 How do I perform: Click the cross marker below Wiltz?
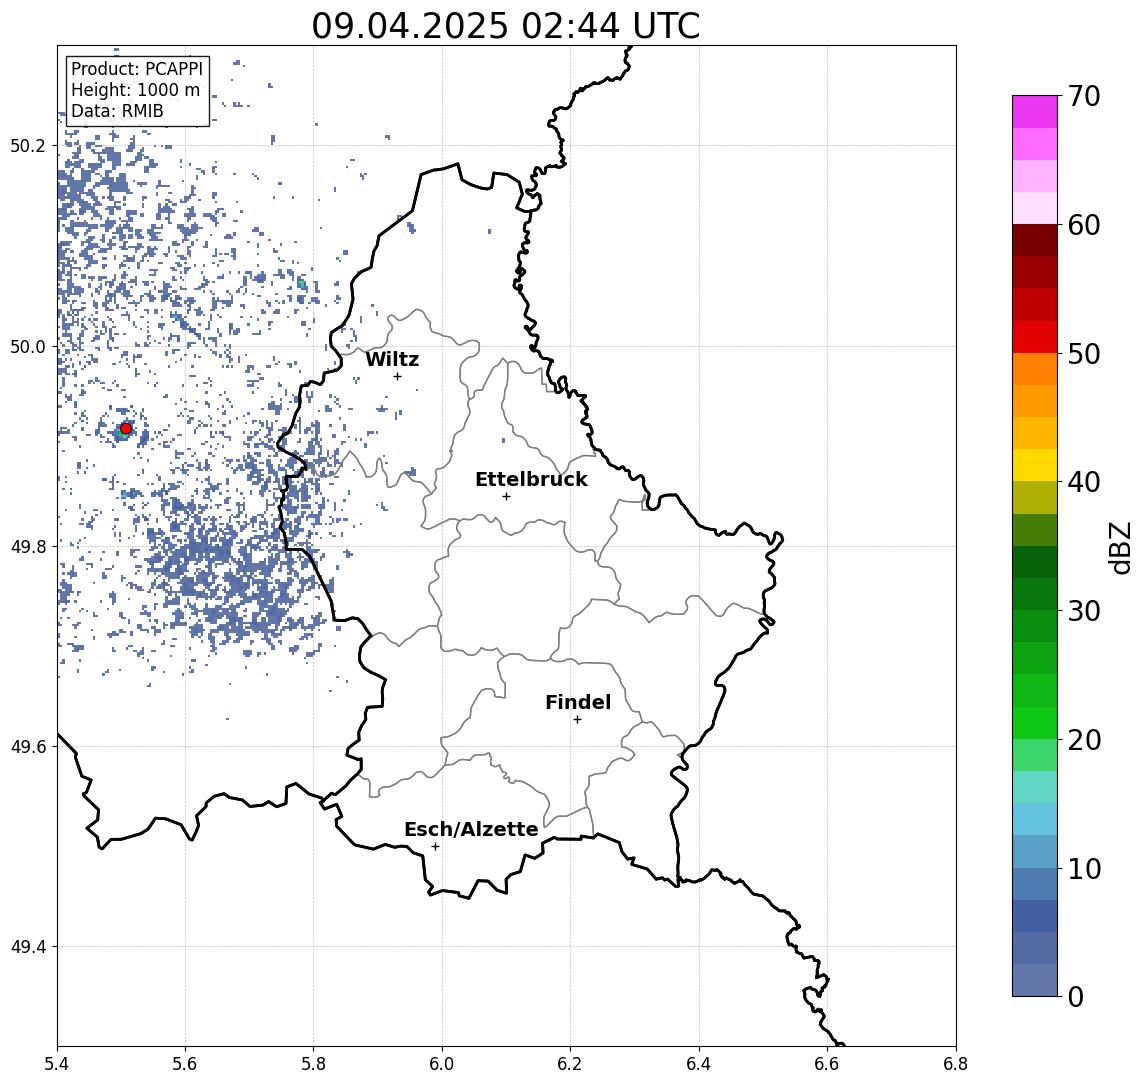397,377
